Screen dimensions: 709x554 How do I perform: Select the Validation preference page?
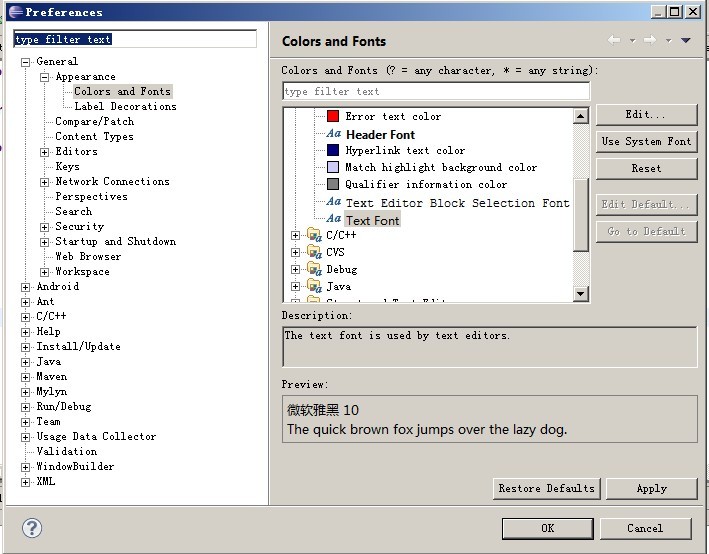(66, 451)
